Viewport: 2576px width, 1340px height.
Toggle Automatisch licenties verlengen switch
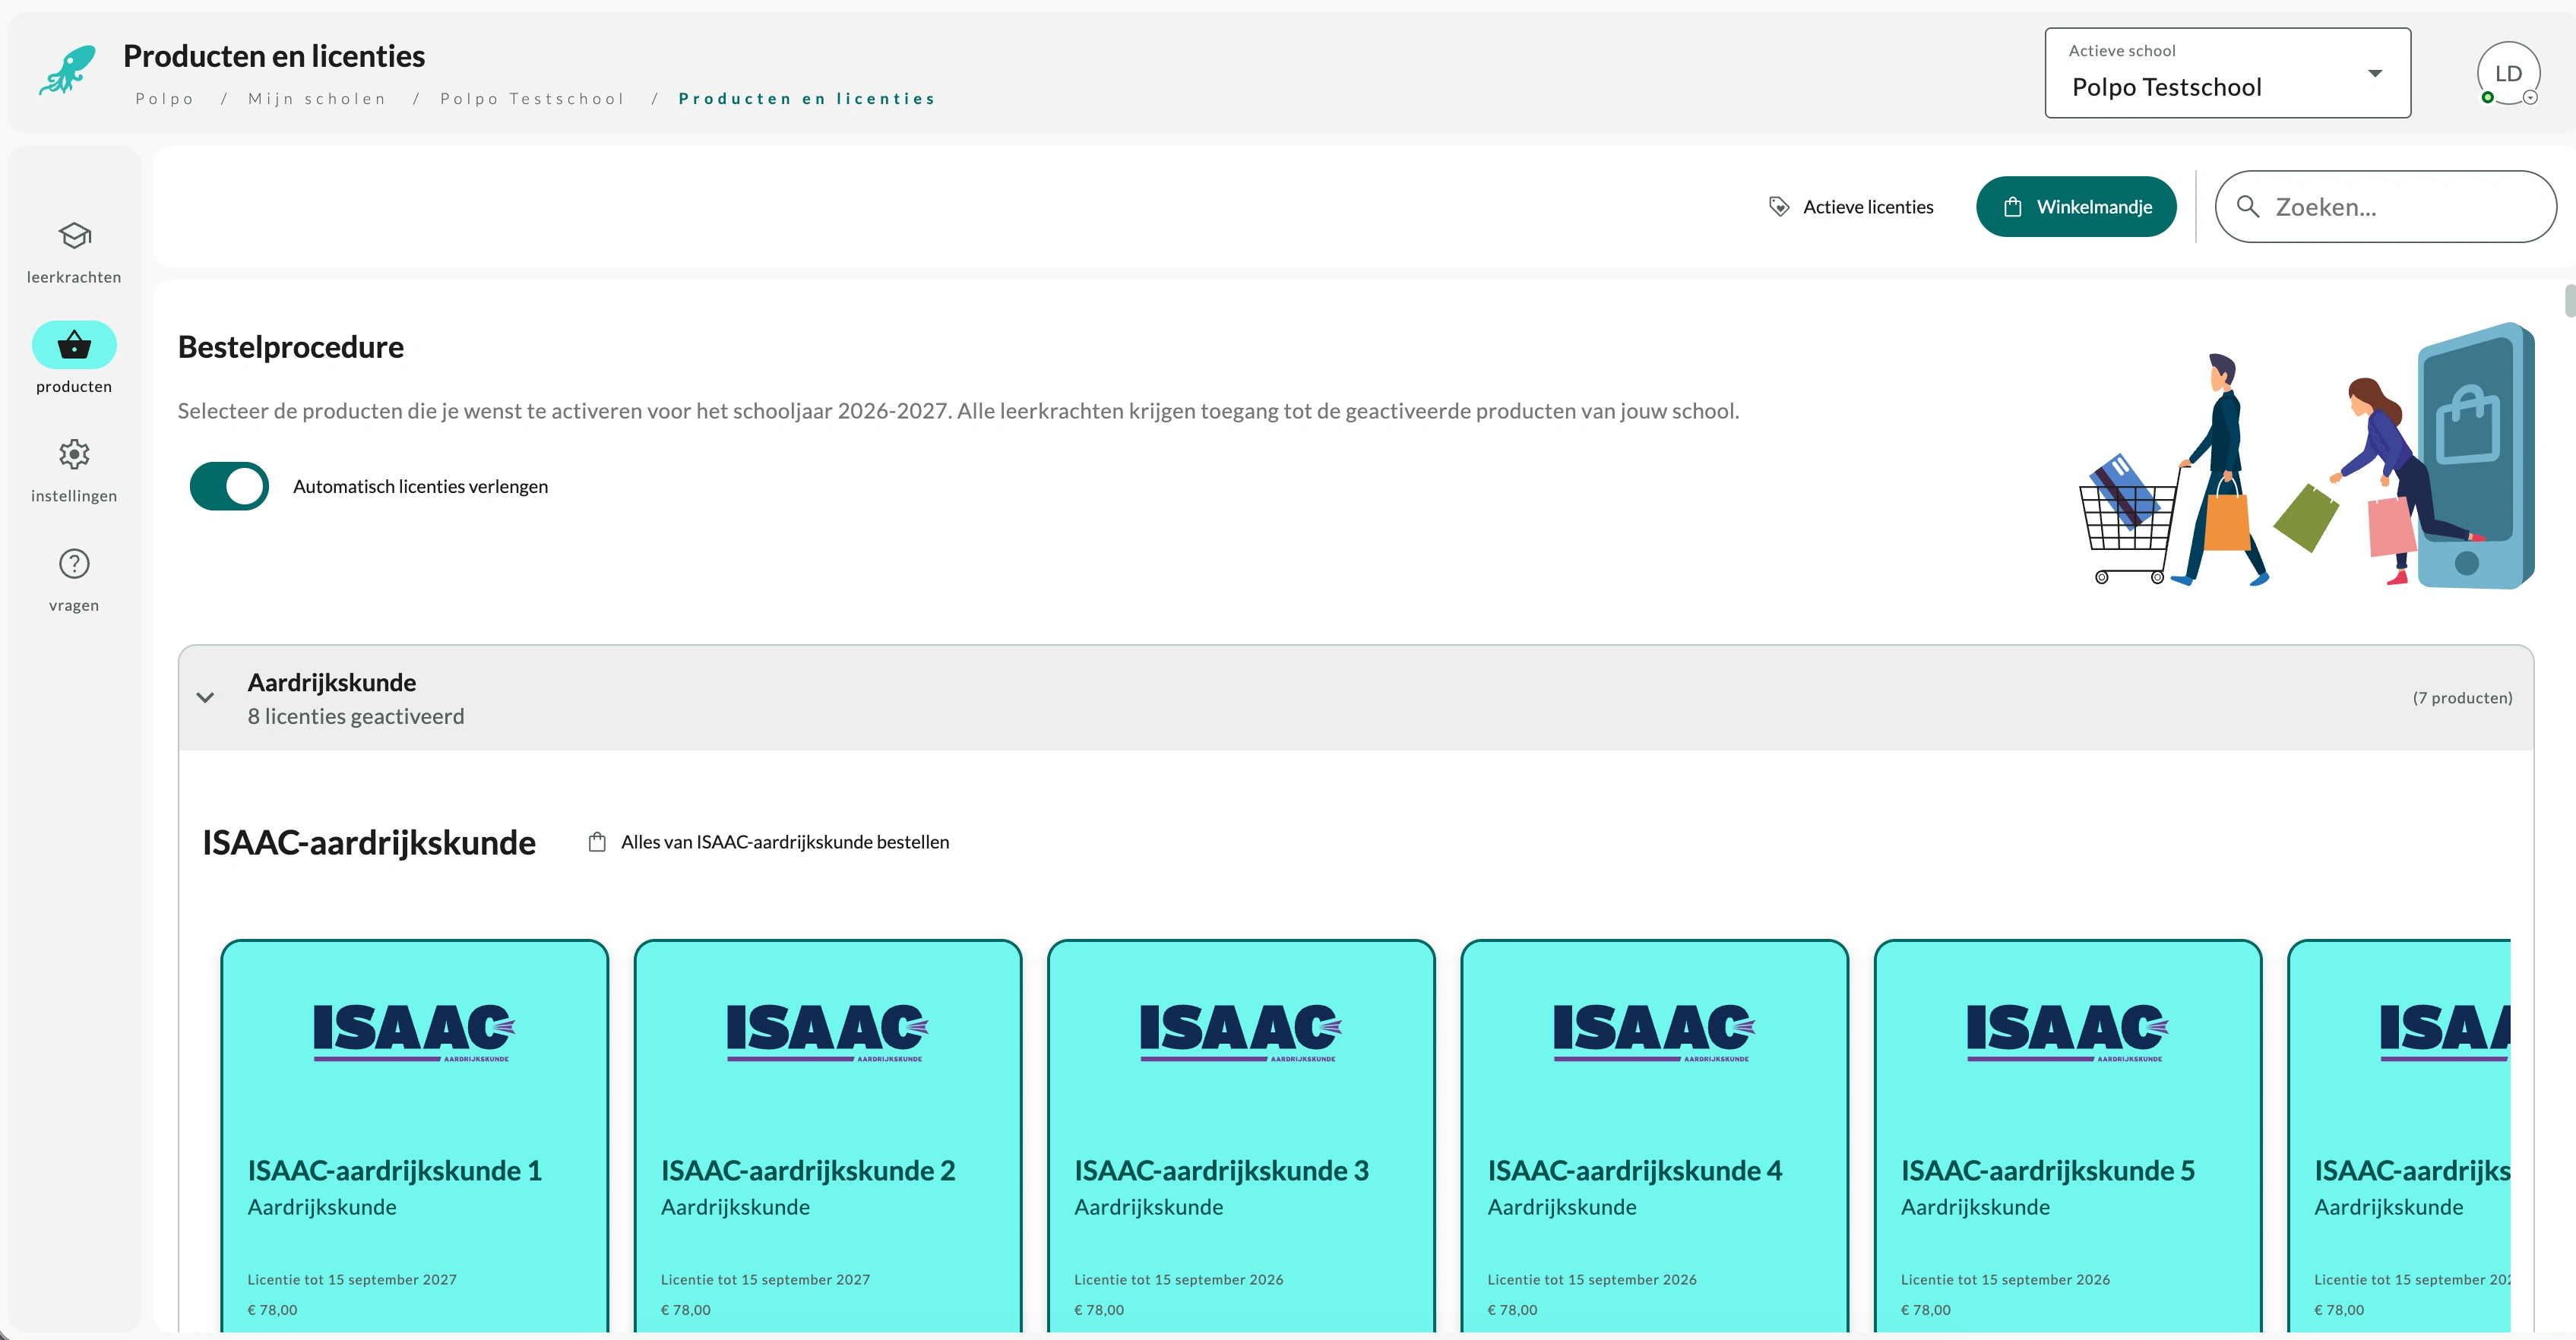tap(229, 486)
